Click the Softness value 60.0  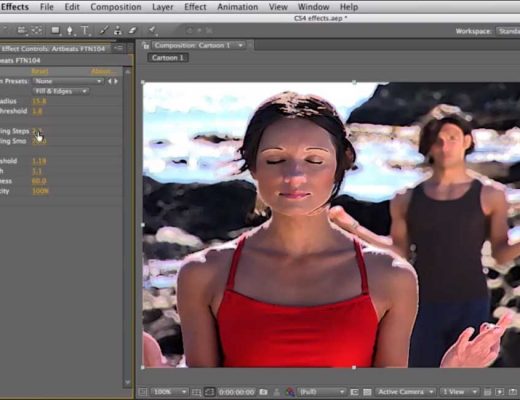coord(39,181)
